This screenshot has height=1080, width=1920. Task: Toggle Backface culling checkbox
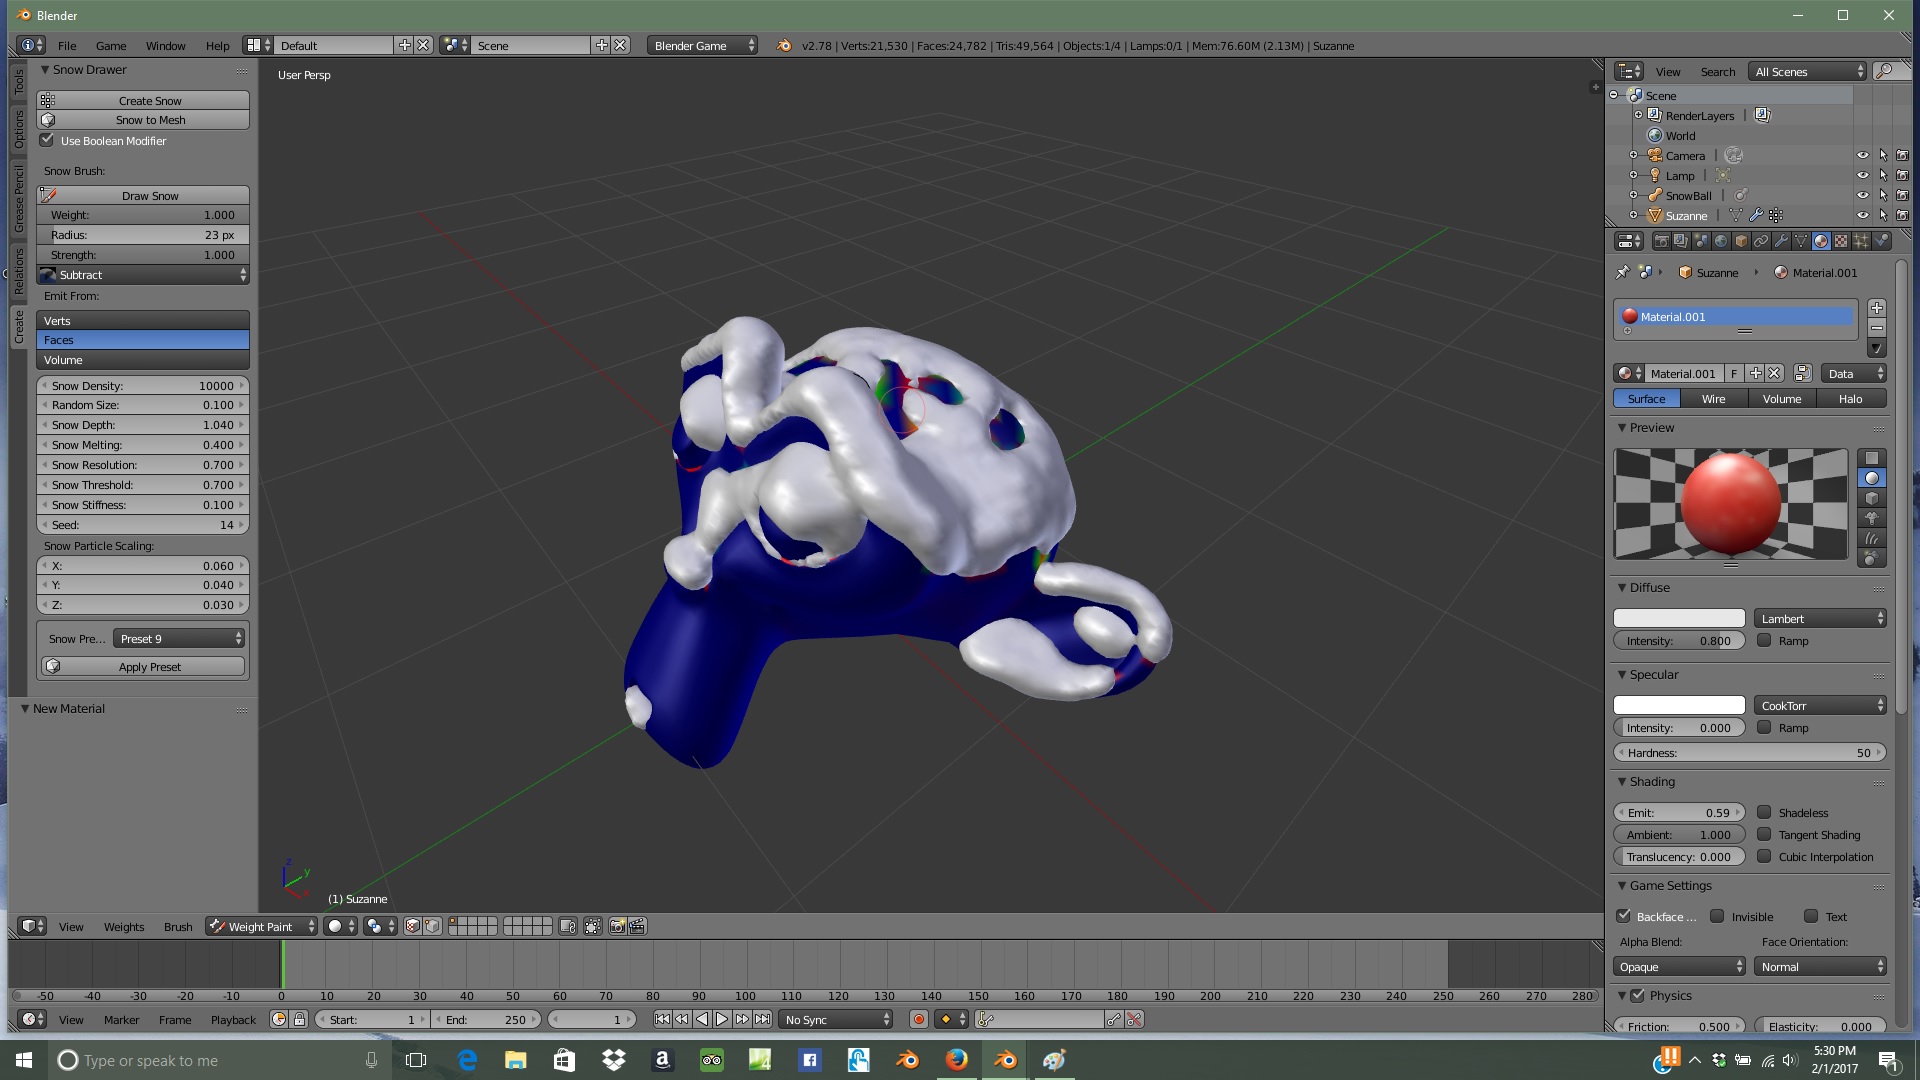(1624, 916)
